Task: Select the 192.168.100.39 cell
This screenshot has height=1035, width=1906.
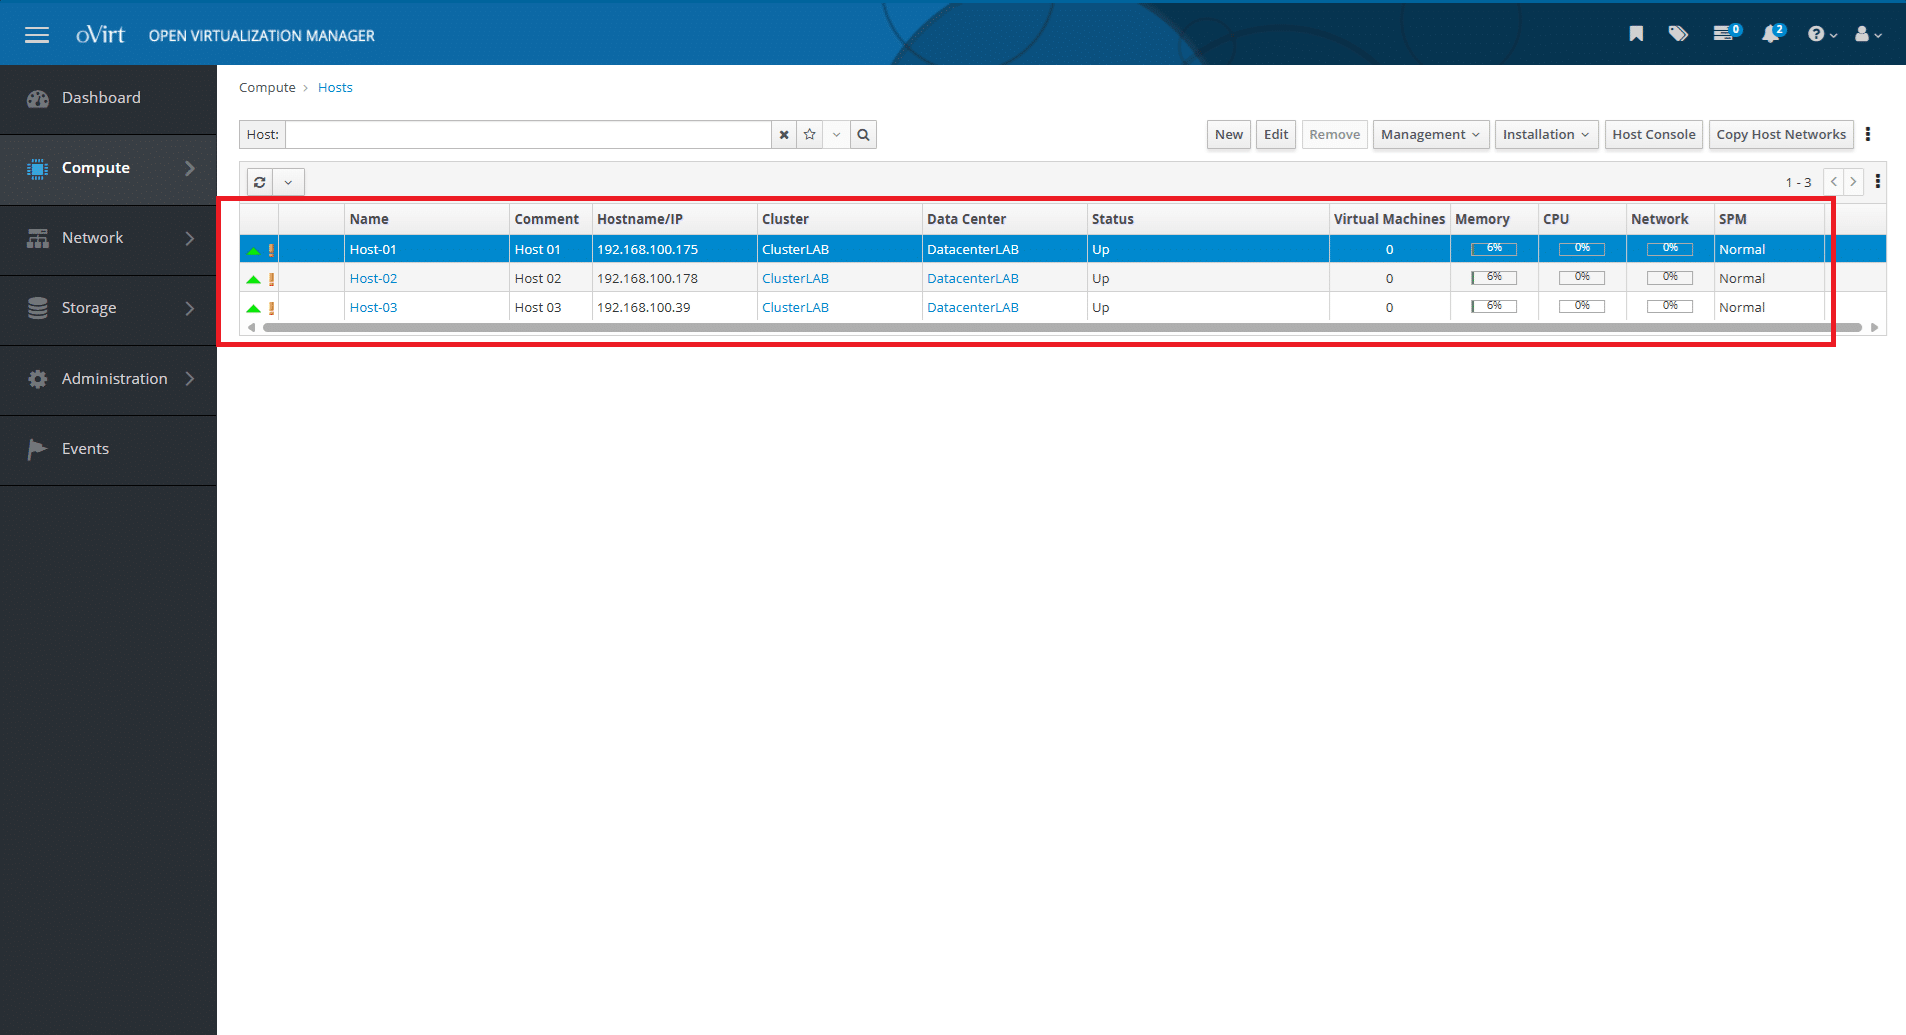Action: point(675,308)
